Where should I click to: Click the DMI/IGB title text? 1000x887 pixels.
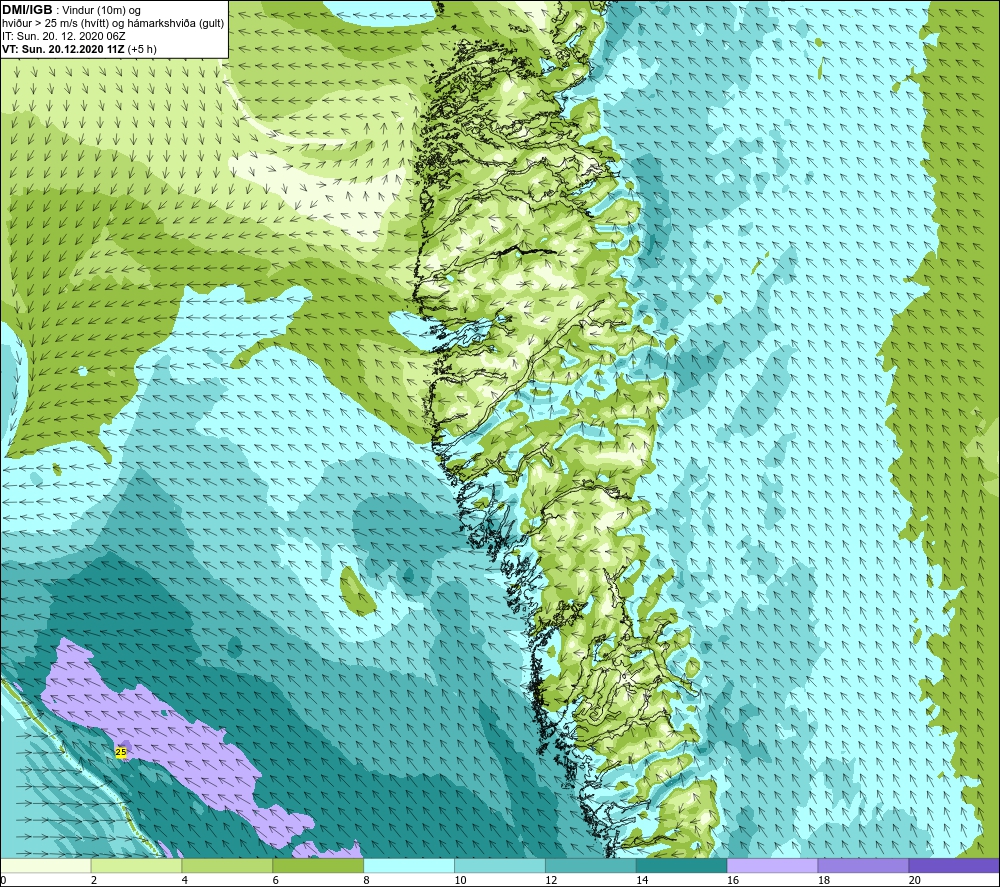coord(27,10)
